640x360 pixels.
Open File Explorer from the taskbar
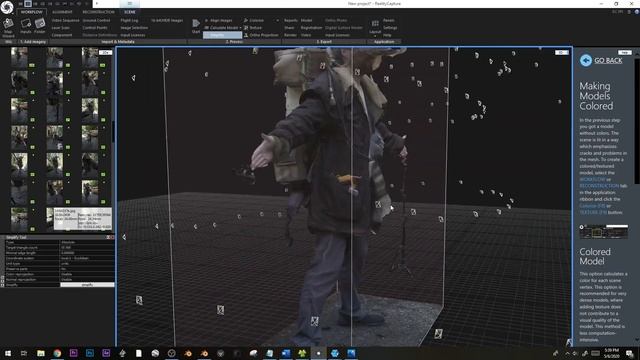tap(41, 353)
